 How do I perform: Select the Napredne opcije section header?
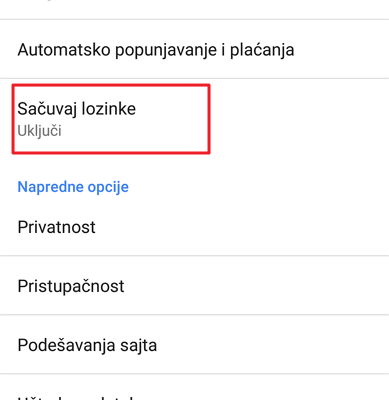(73, 187)
